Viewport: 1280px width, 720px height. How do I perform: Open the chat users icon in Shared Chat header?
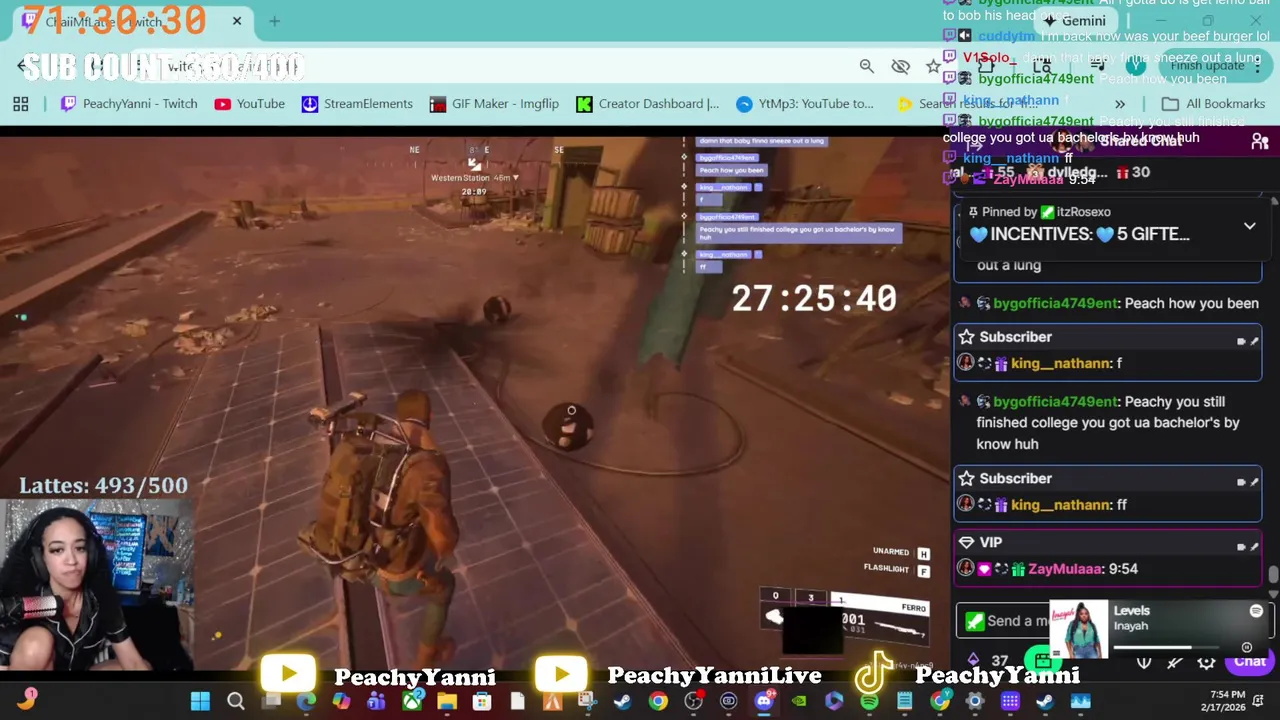(1260, 142)
